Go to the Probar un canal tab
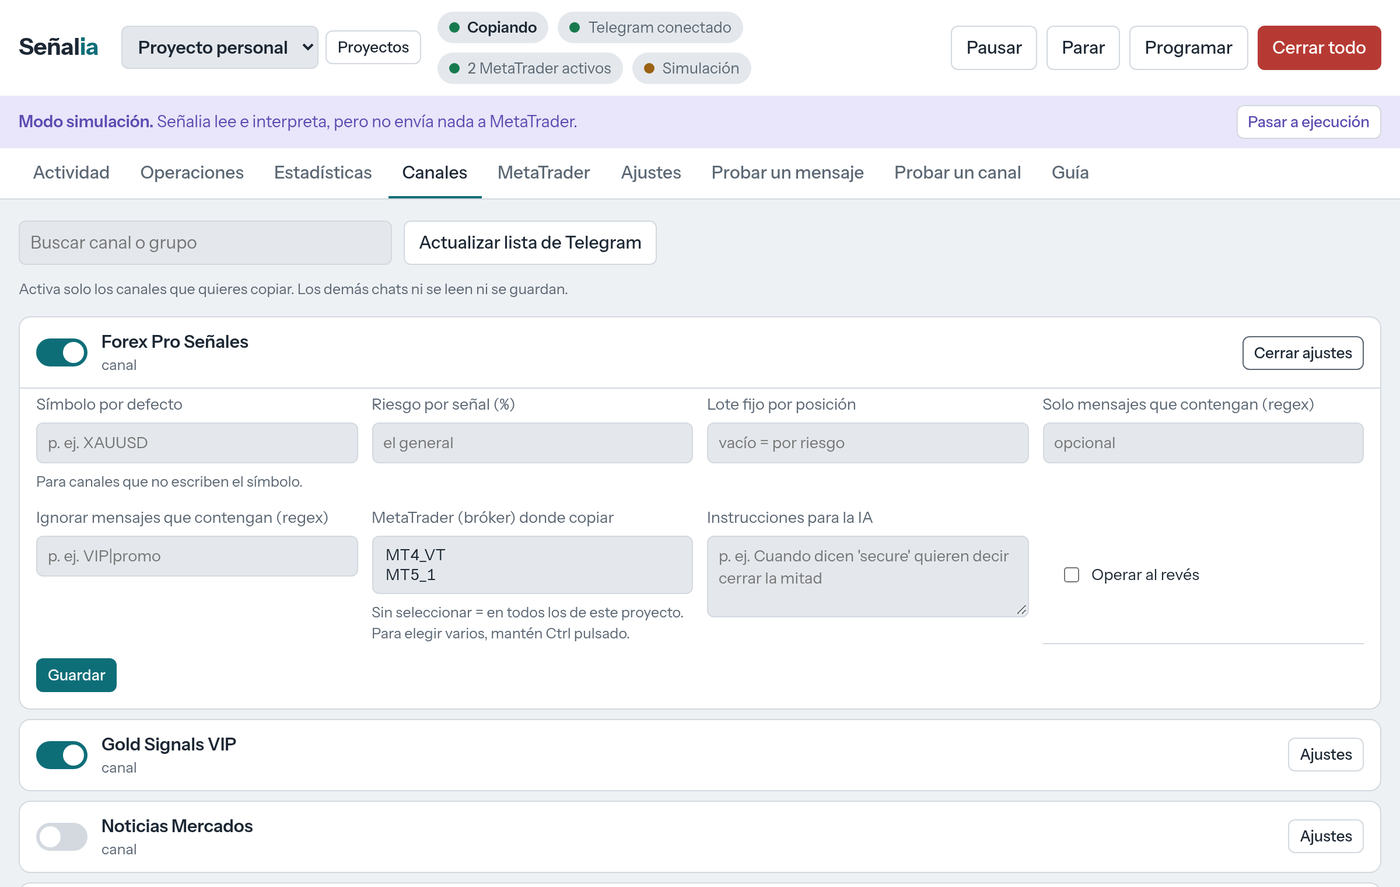The image size is (1400, 887). (958, 172)
